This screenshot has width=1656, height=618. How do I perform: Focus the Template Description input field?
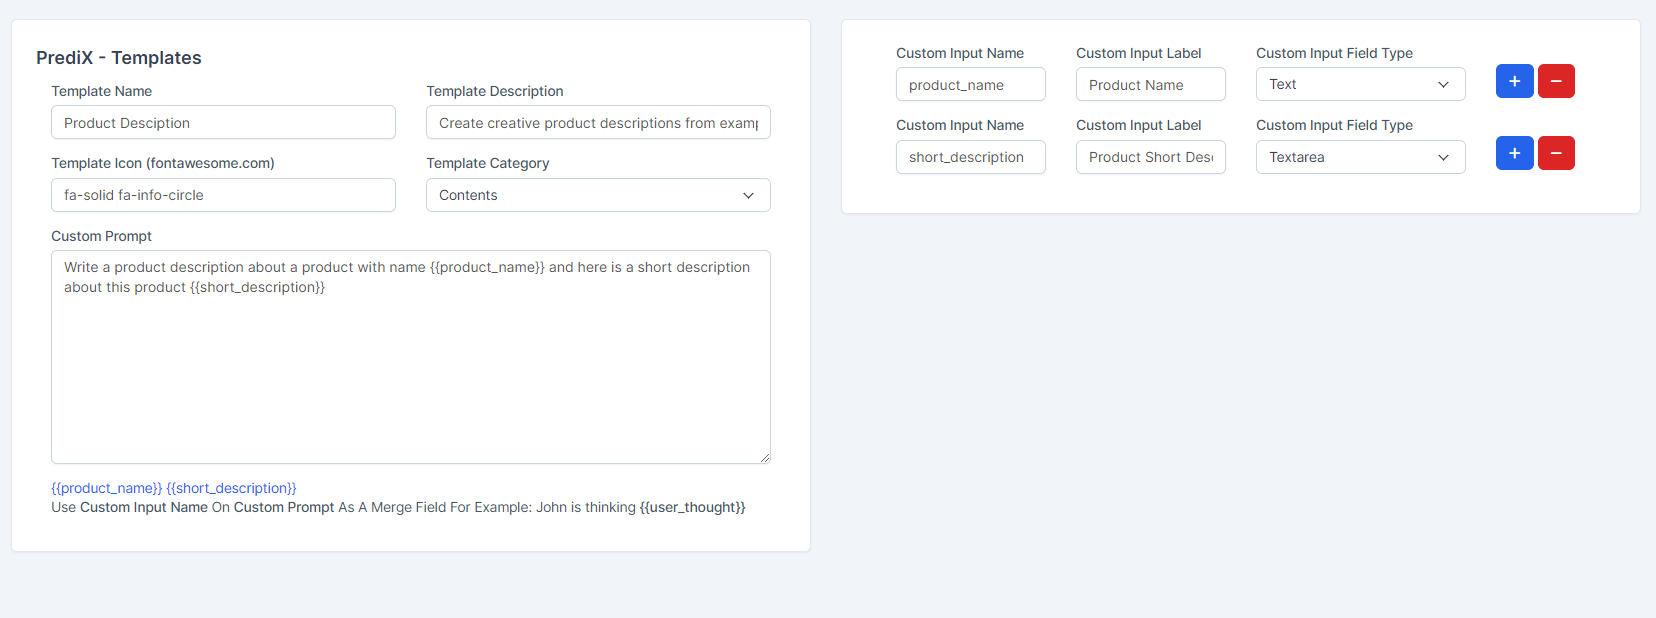(x=598, y=122)
